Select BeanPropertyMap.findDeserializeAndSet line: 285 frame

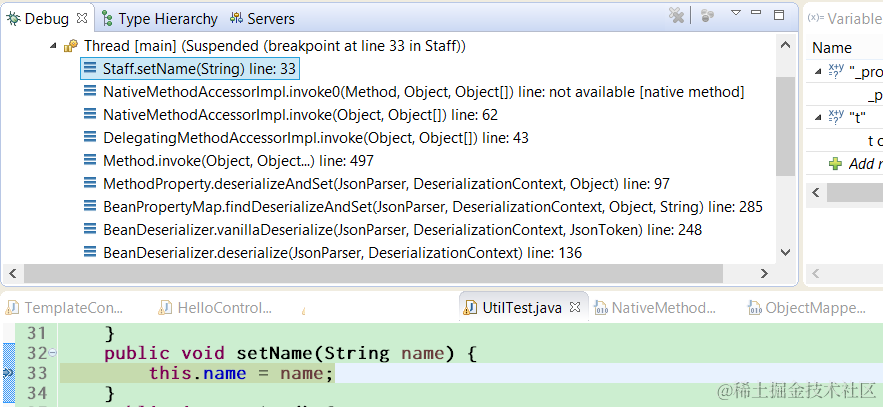[x=432, y=207]
